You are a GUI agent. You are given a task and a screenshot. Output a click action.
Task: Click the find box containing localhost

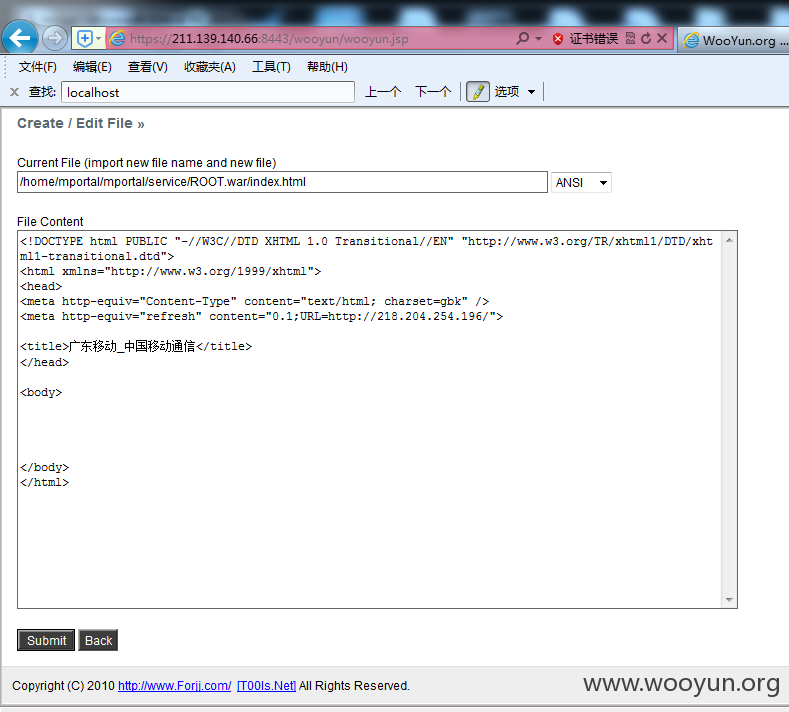pos(208,92)
